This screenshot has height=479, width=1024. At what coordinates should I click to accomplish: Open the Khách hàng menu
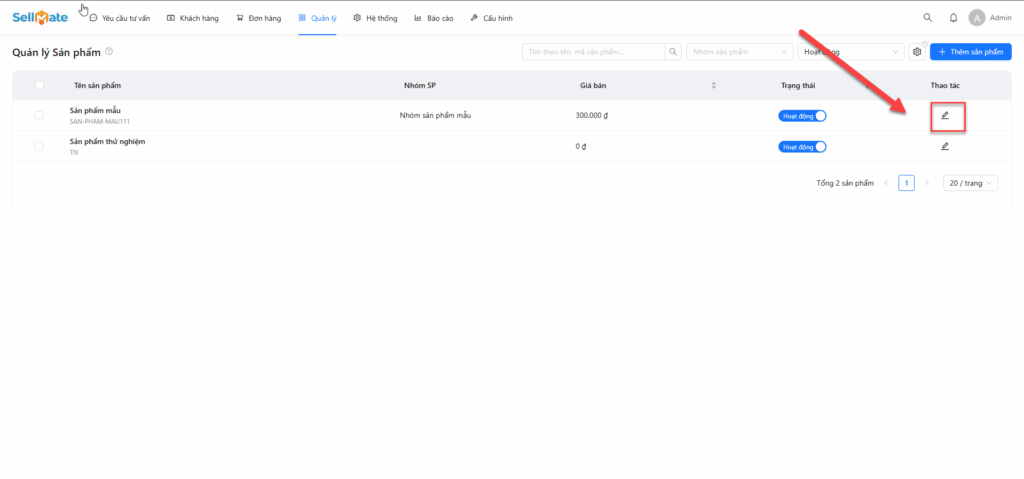pos(193,18)
